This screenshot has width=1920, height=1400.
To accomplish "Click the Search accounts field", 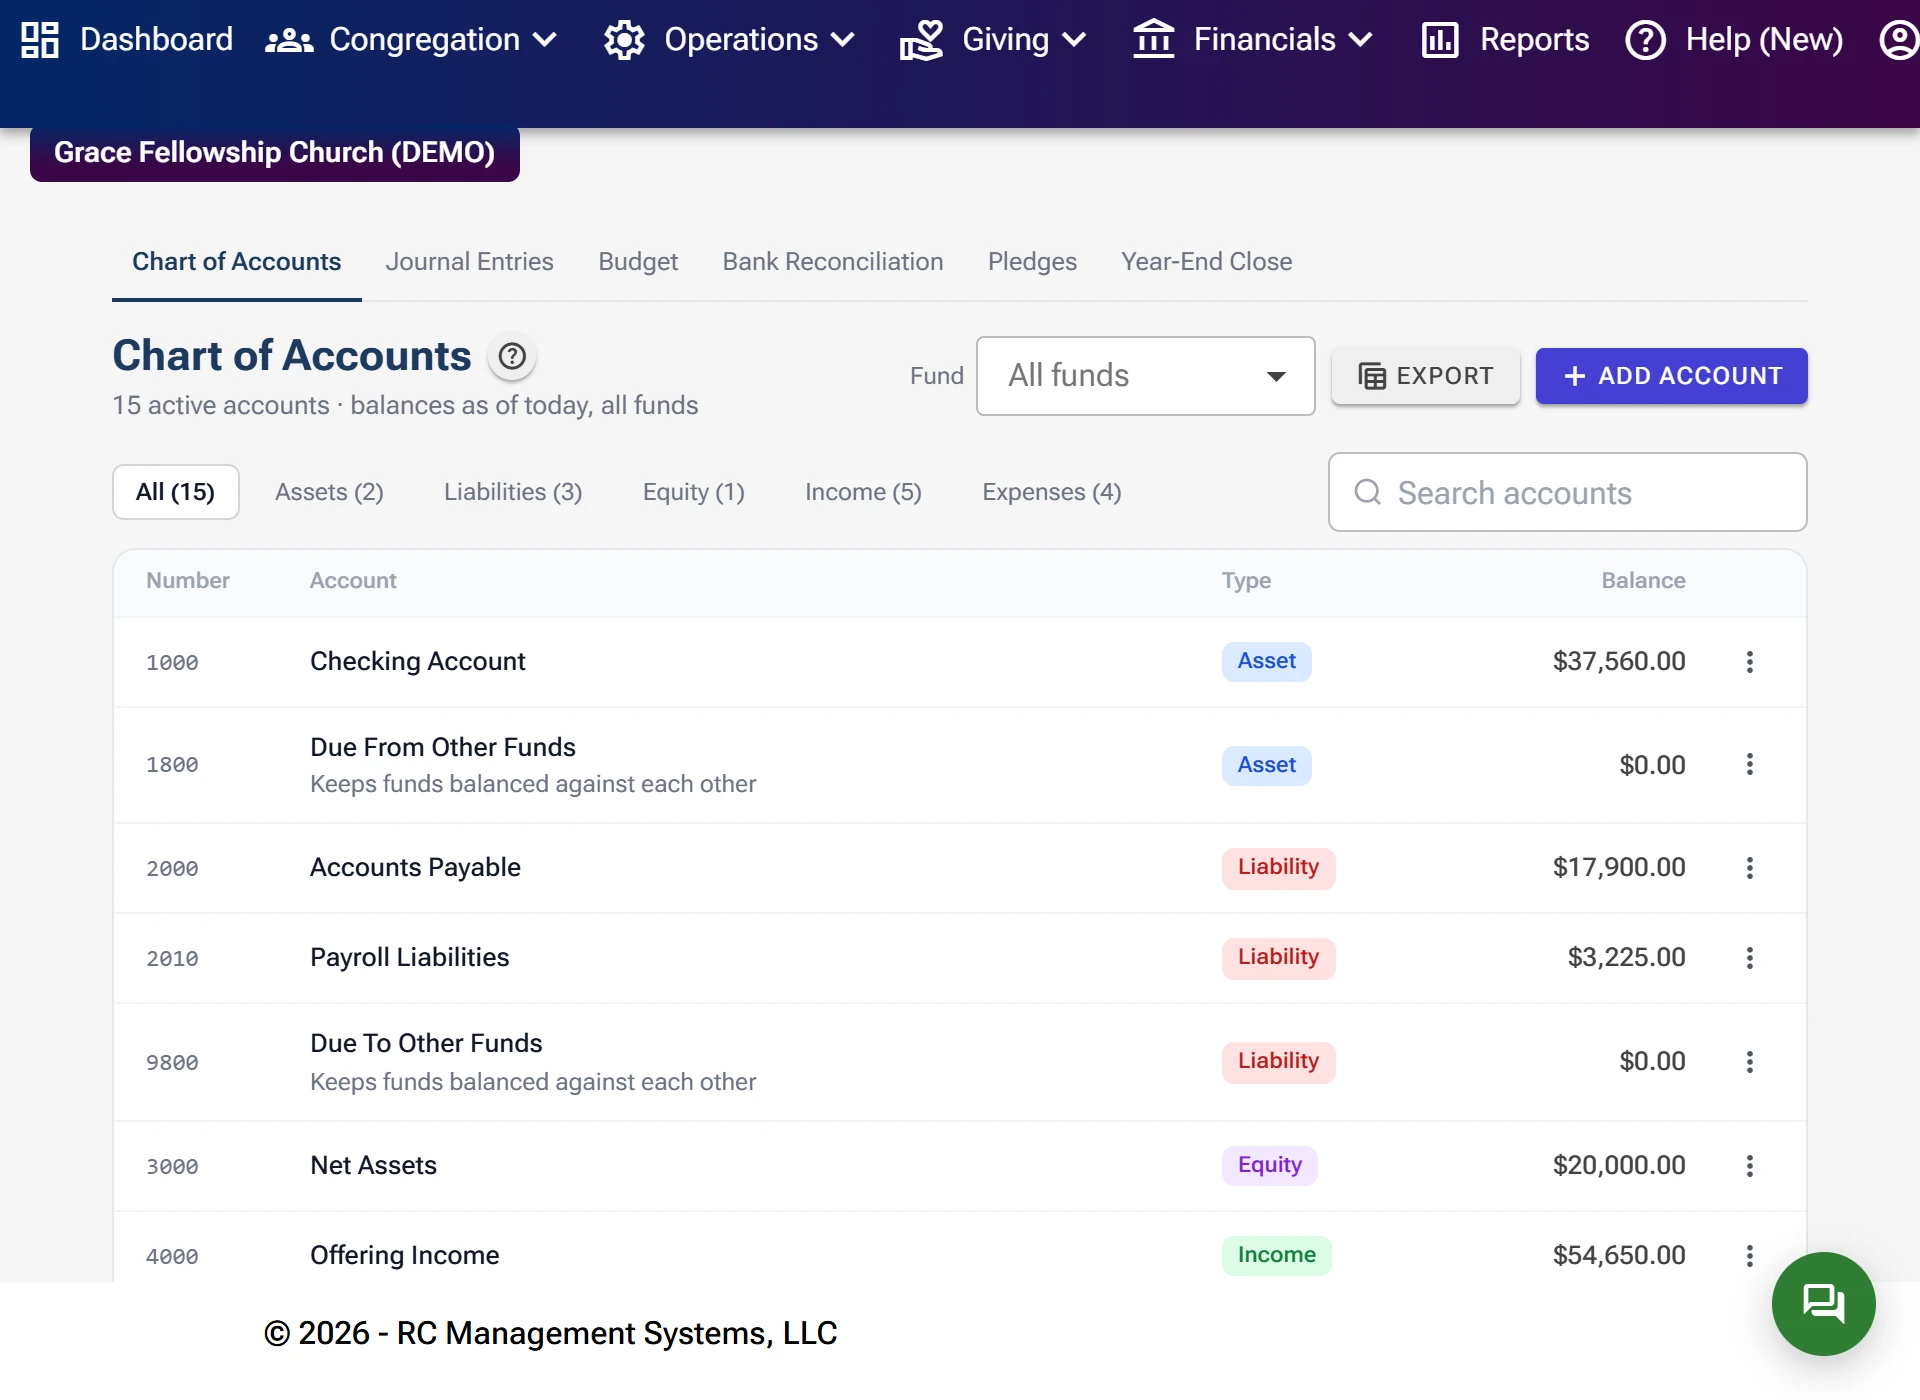I will coord(1567,492).
